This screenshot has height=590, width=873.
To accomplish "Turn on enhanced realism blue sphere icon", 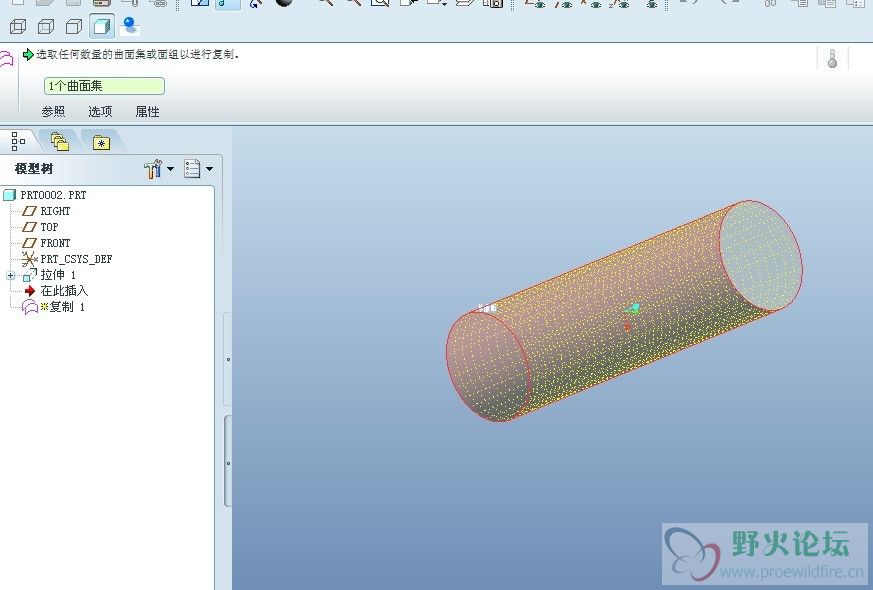I will (x=130, y=26).
